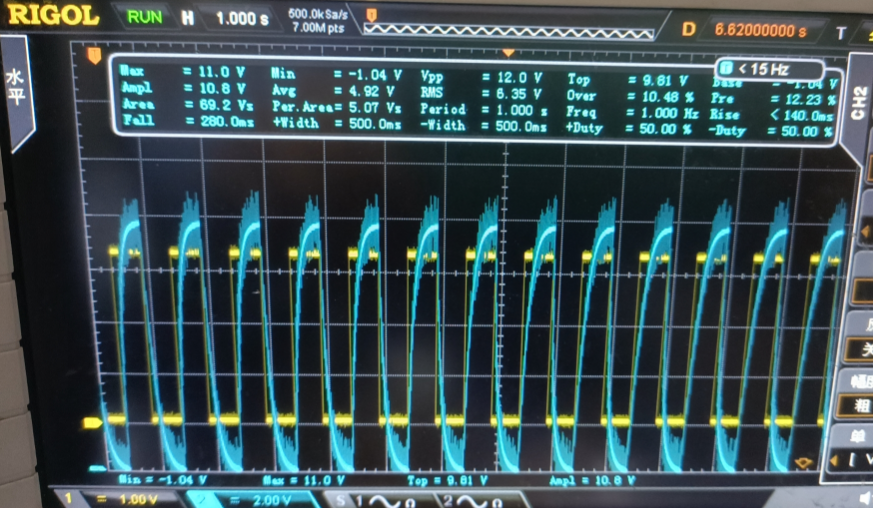Click the Top = 9.81 V table entry
The height and width of the screenshot is (508, 873).
click(x=627, y=80)
